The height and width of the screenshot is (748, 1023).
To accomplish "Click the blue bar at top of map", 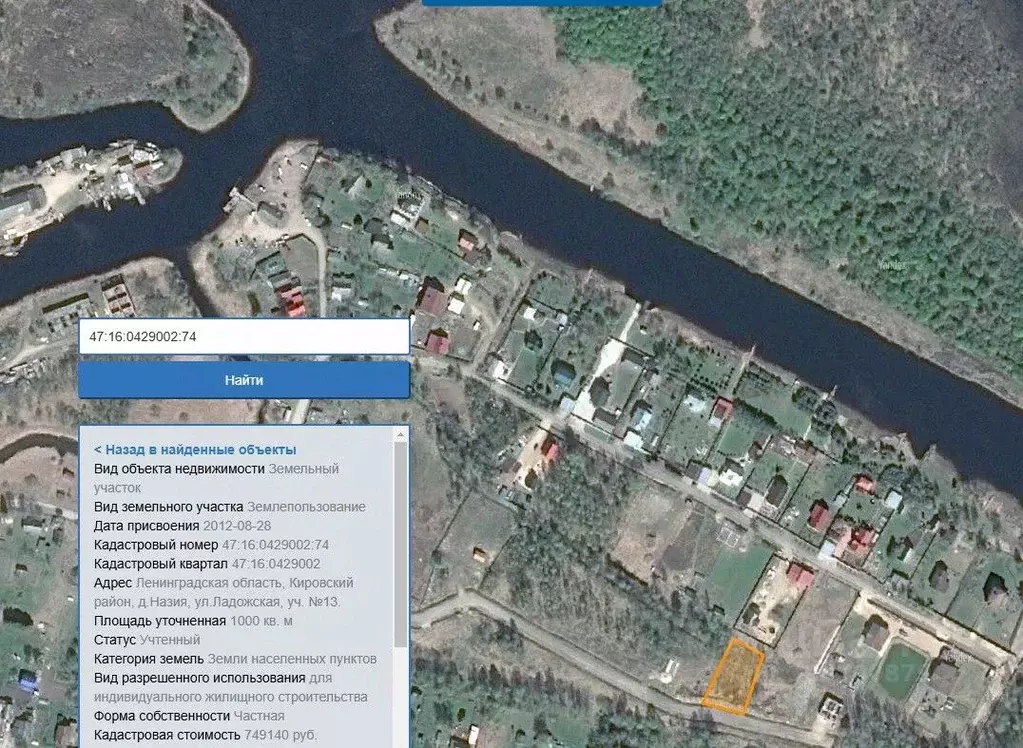I will [x=542, y=3].
